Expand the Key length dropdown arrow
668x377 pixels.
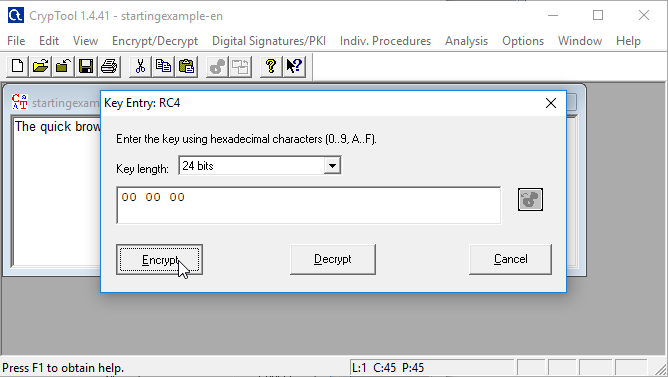pos(332,166)
